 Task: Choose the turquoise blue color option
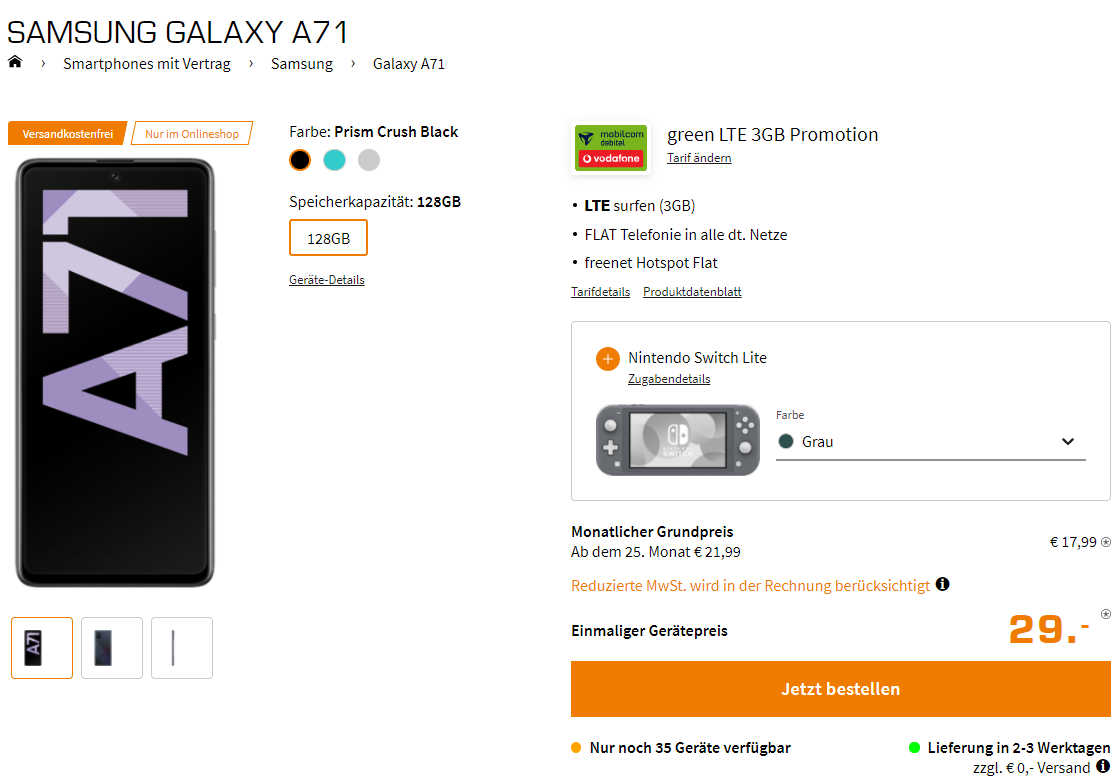334,160
